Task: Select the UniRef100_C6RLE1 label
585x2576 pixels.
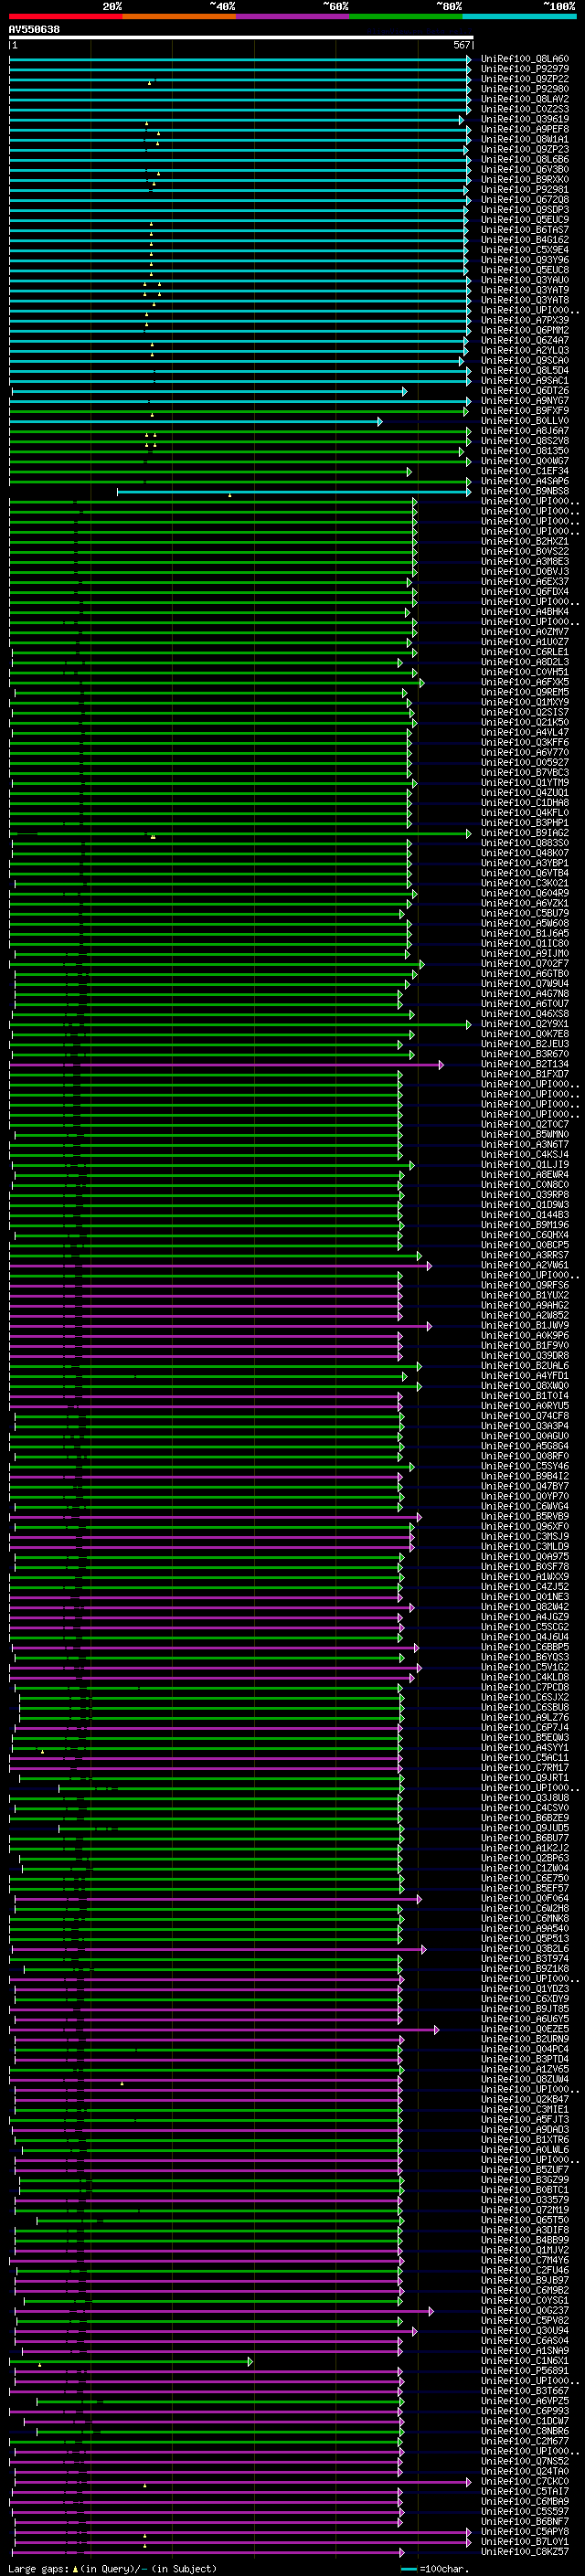Action: (525, 652)
